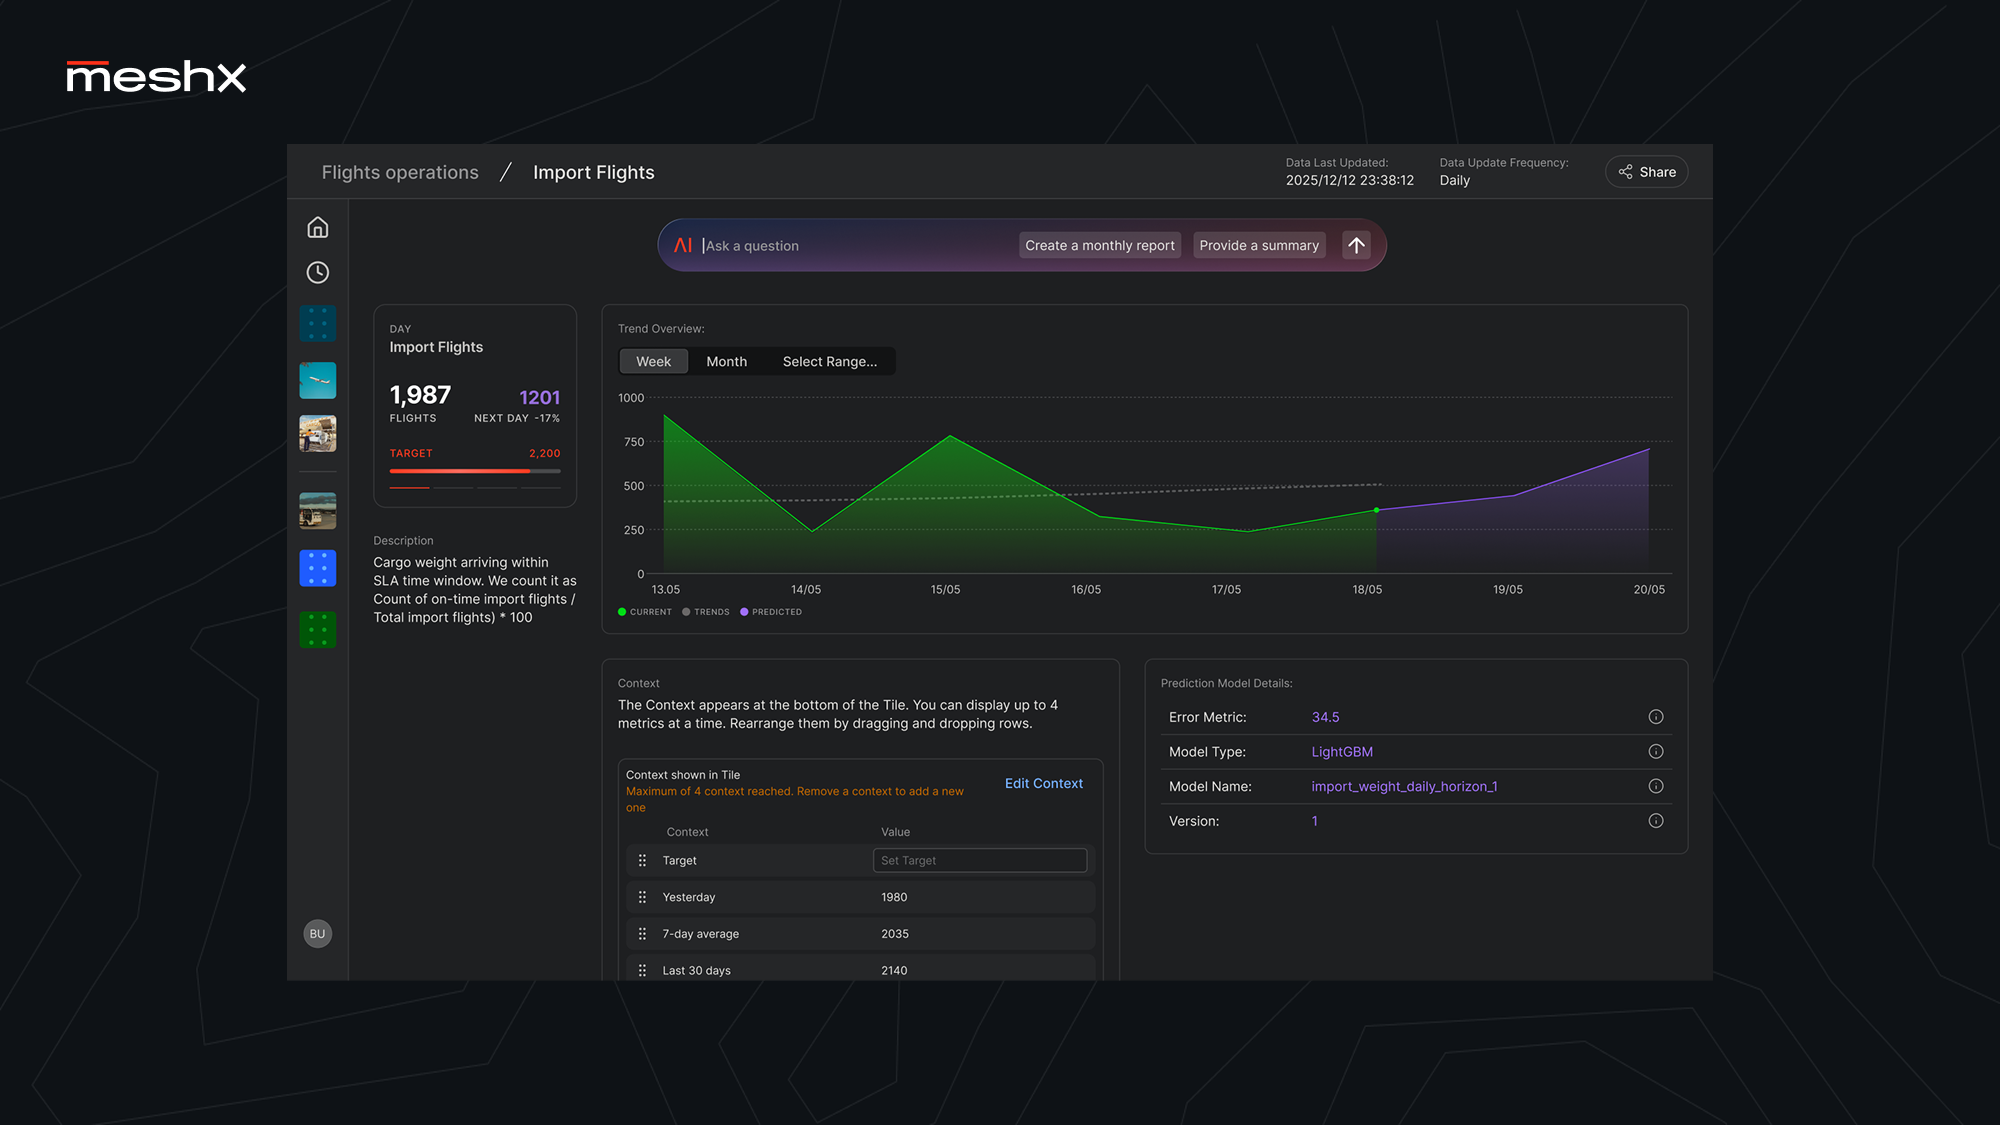This screenshot has width=2000, height=1125.
Task: Grab drag handle of 7-day average row
Action: [x=642, y=933]
